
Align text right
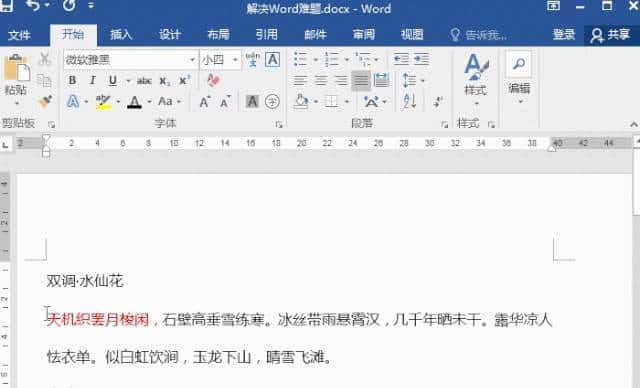pyautogui.click(x=341, y=80)
